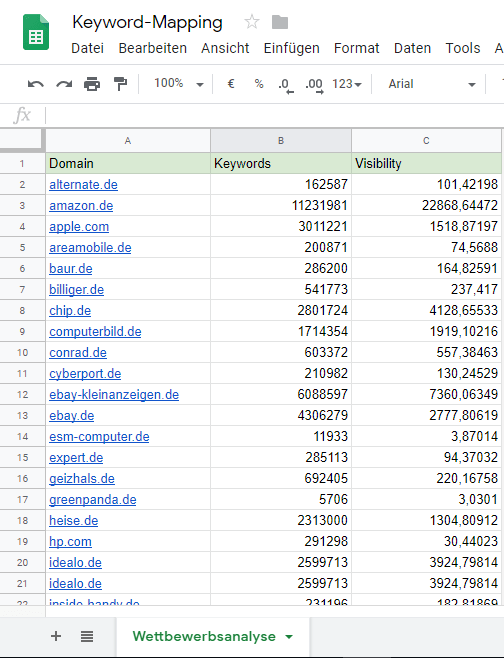Screen dimensions: 504x658
Task: Open the billiger.de link
Action: 76,290
